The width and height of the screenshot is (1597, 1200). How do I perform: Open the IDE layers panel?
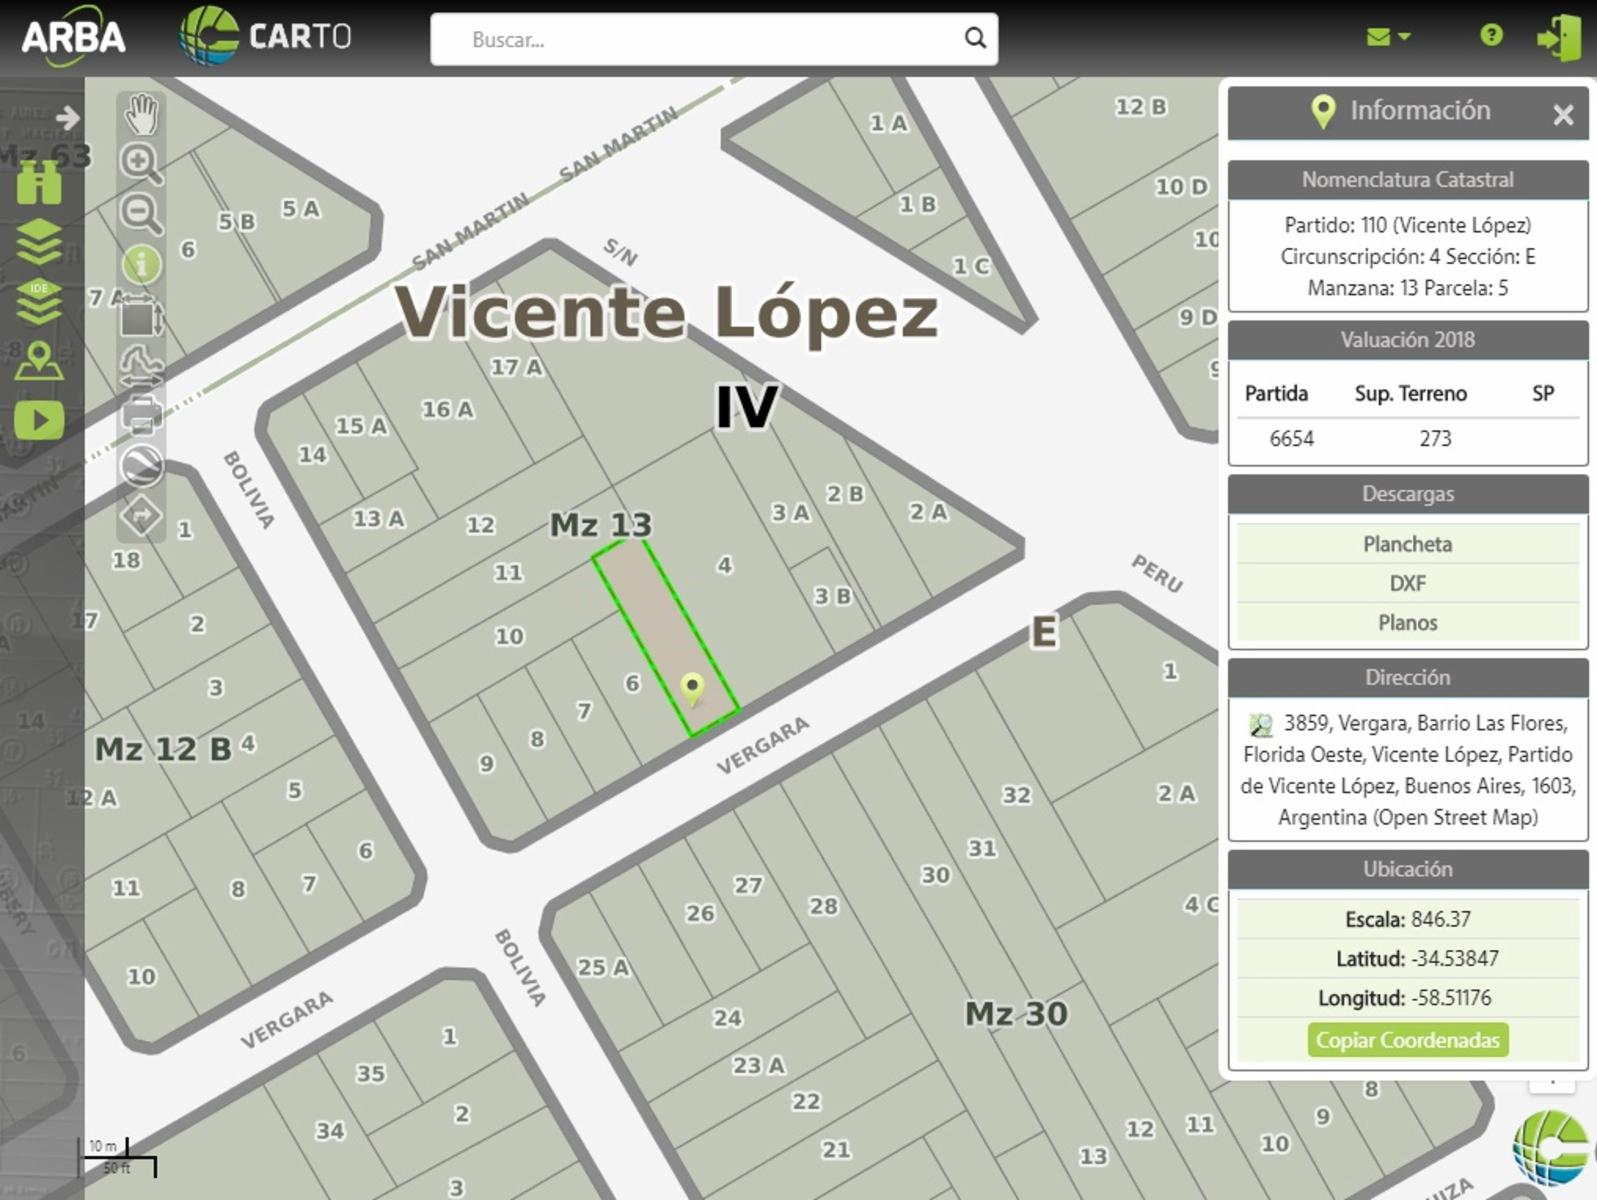point(39,301)
